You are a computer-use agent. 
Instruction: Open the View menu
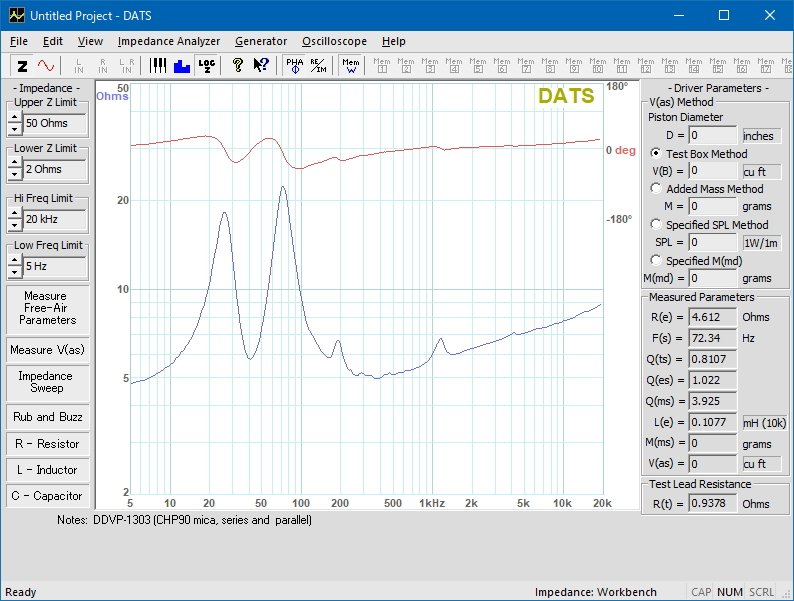pyautogui.click(x=90, y=42)
